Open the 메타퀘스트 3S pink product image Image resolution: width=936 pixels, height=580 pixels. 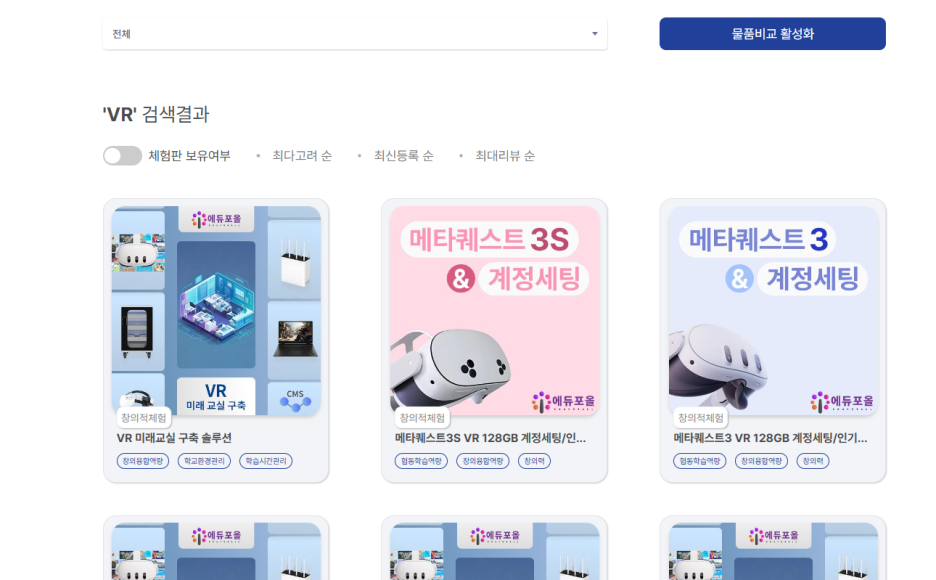coord(494,310)
